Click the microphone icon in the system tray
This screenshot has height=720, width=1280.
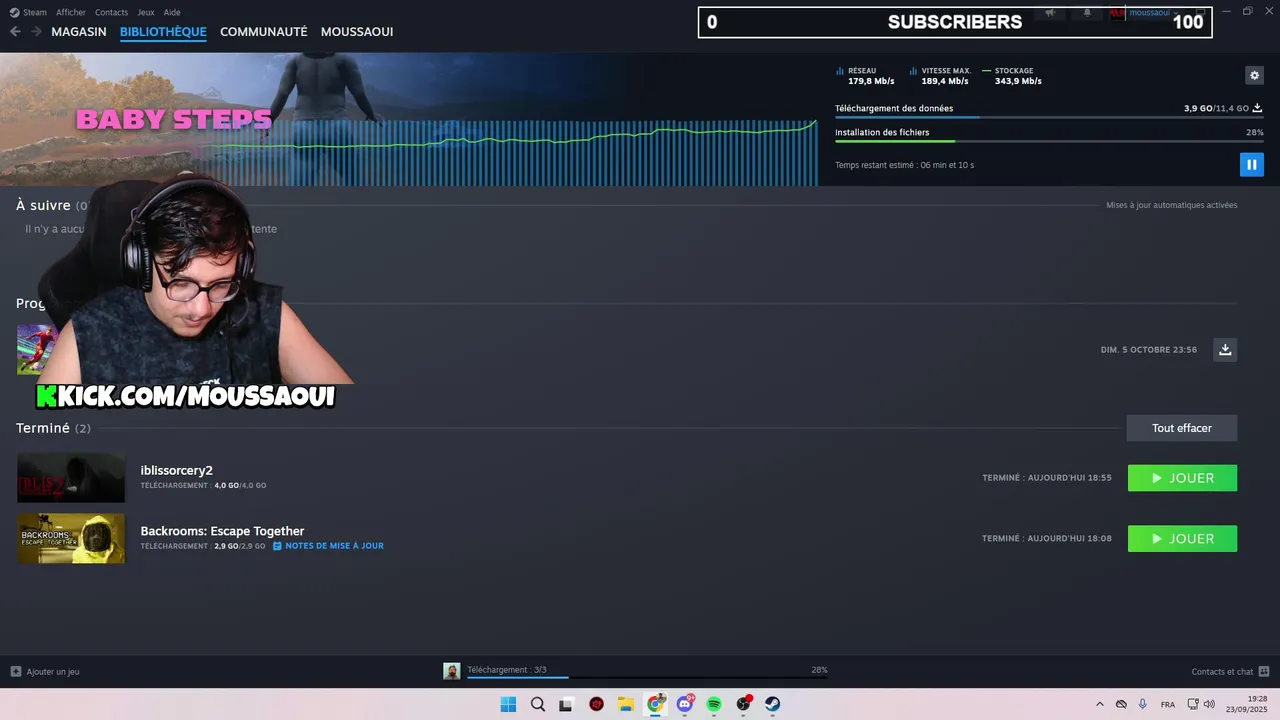(x=1142, y=704)
